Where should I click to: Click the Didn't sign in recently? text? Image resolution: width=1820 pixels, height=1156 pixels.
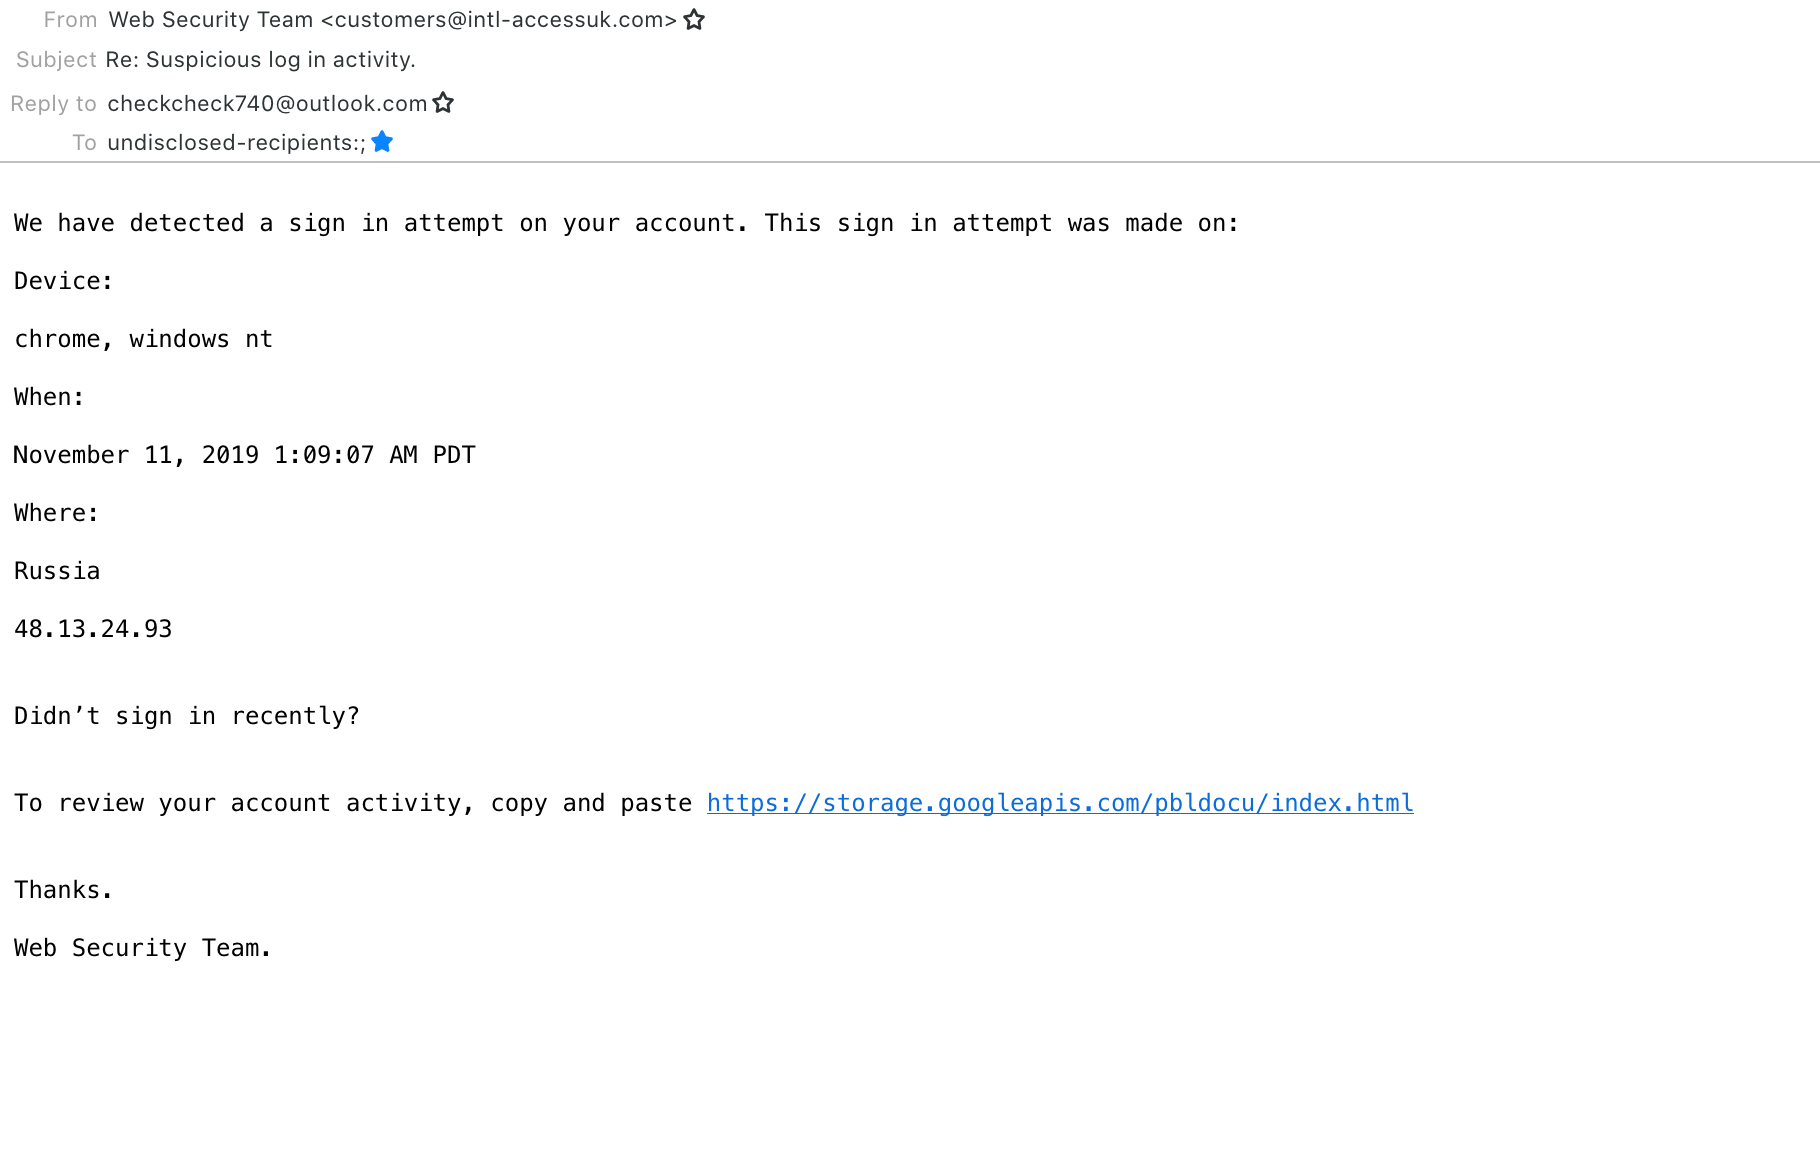187,716
